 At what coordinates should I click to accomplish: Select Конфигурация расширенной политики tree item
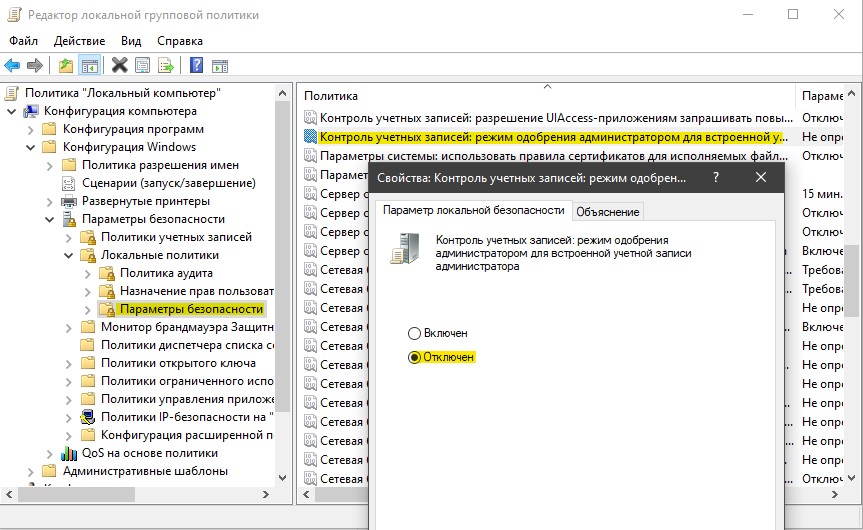(187, 435)
